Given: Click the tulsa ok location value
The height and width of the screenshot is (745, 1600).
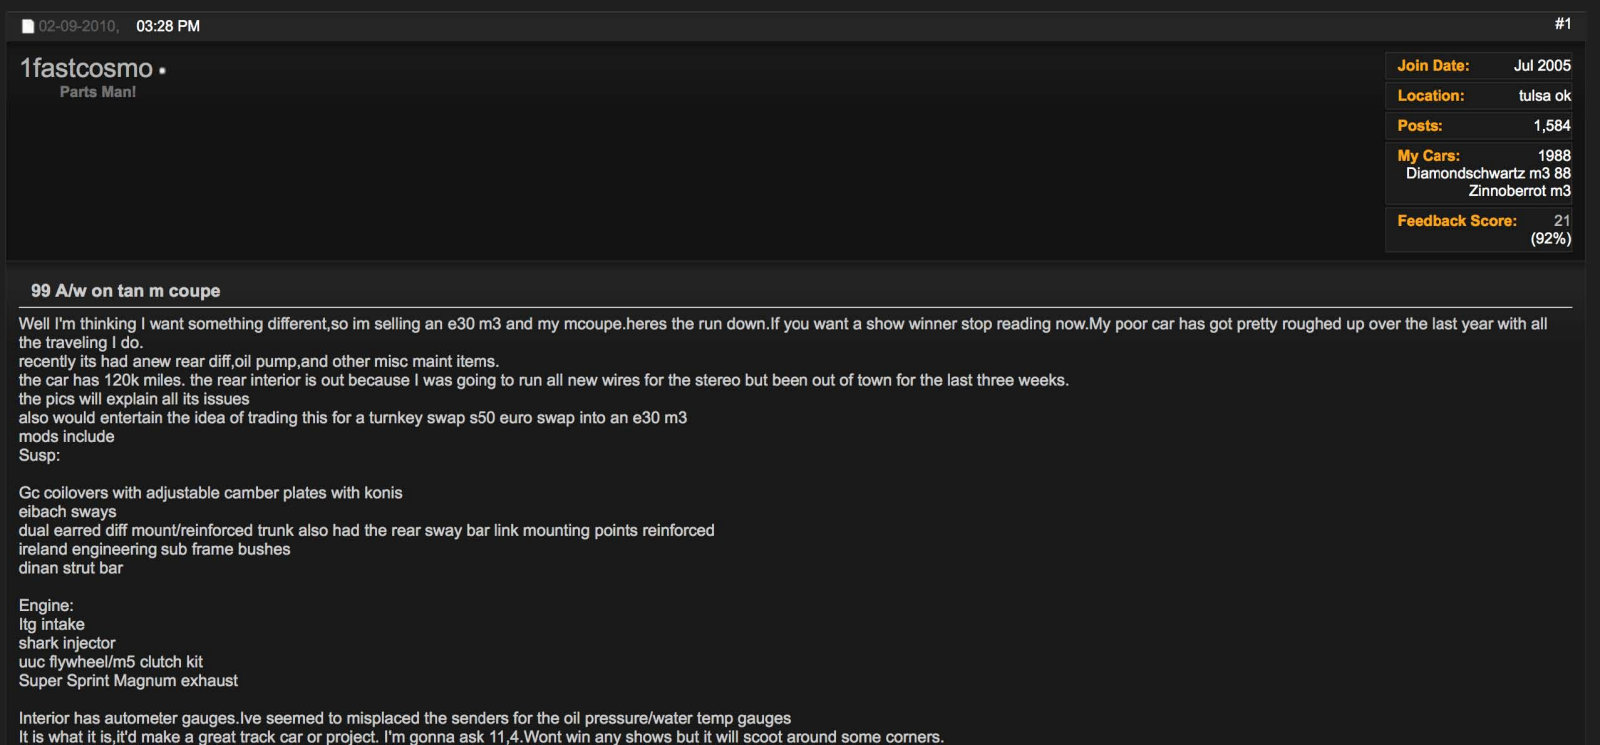Looking at the screenshot, I should coord(1545,96).
